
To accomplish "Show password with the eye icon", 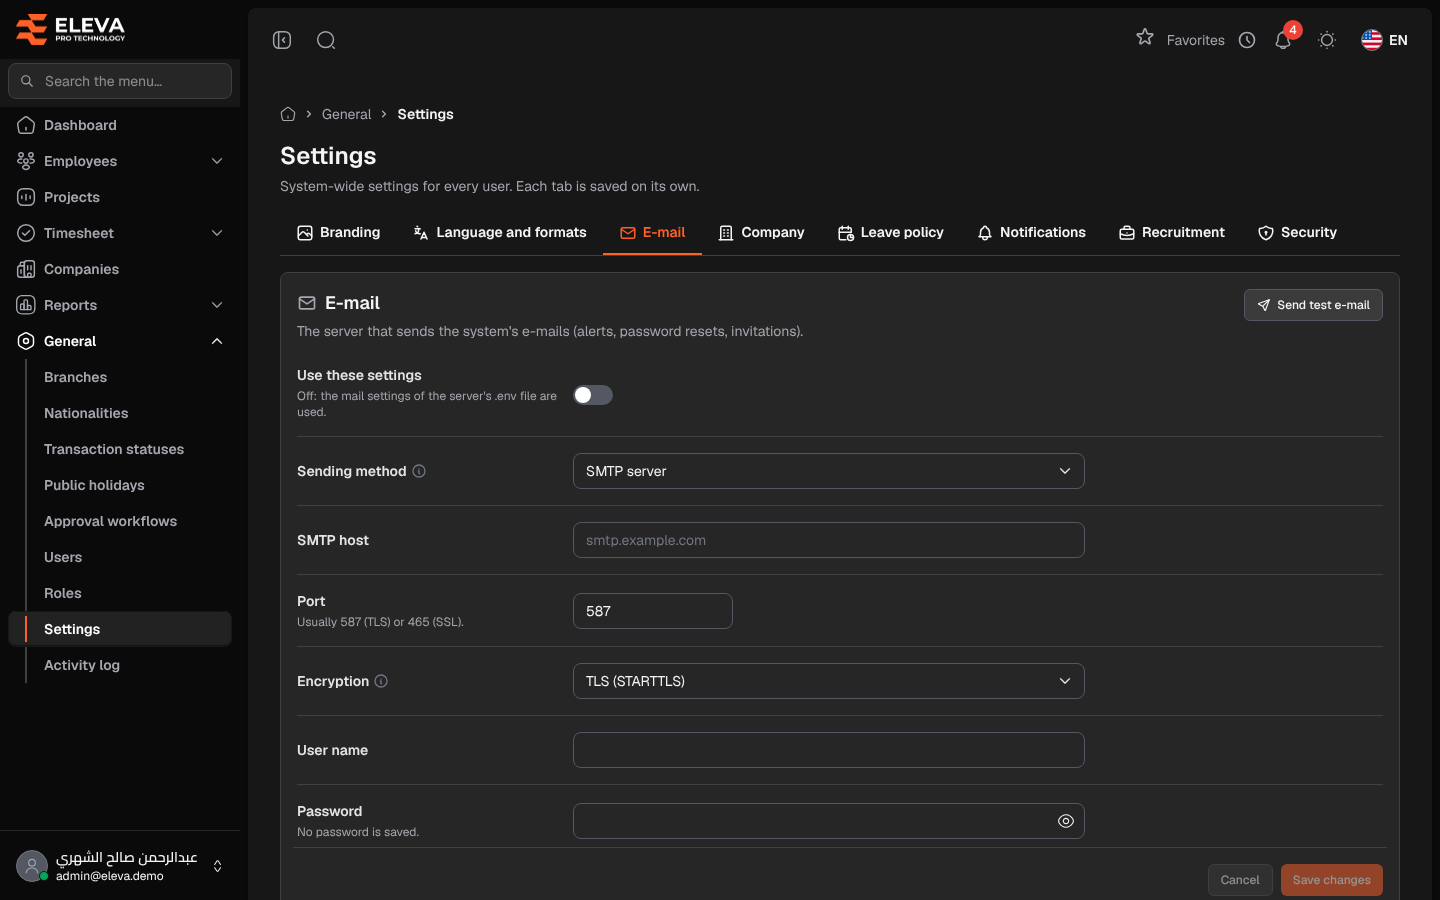I will click(1066, 821).
